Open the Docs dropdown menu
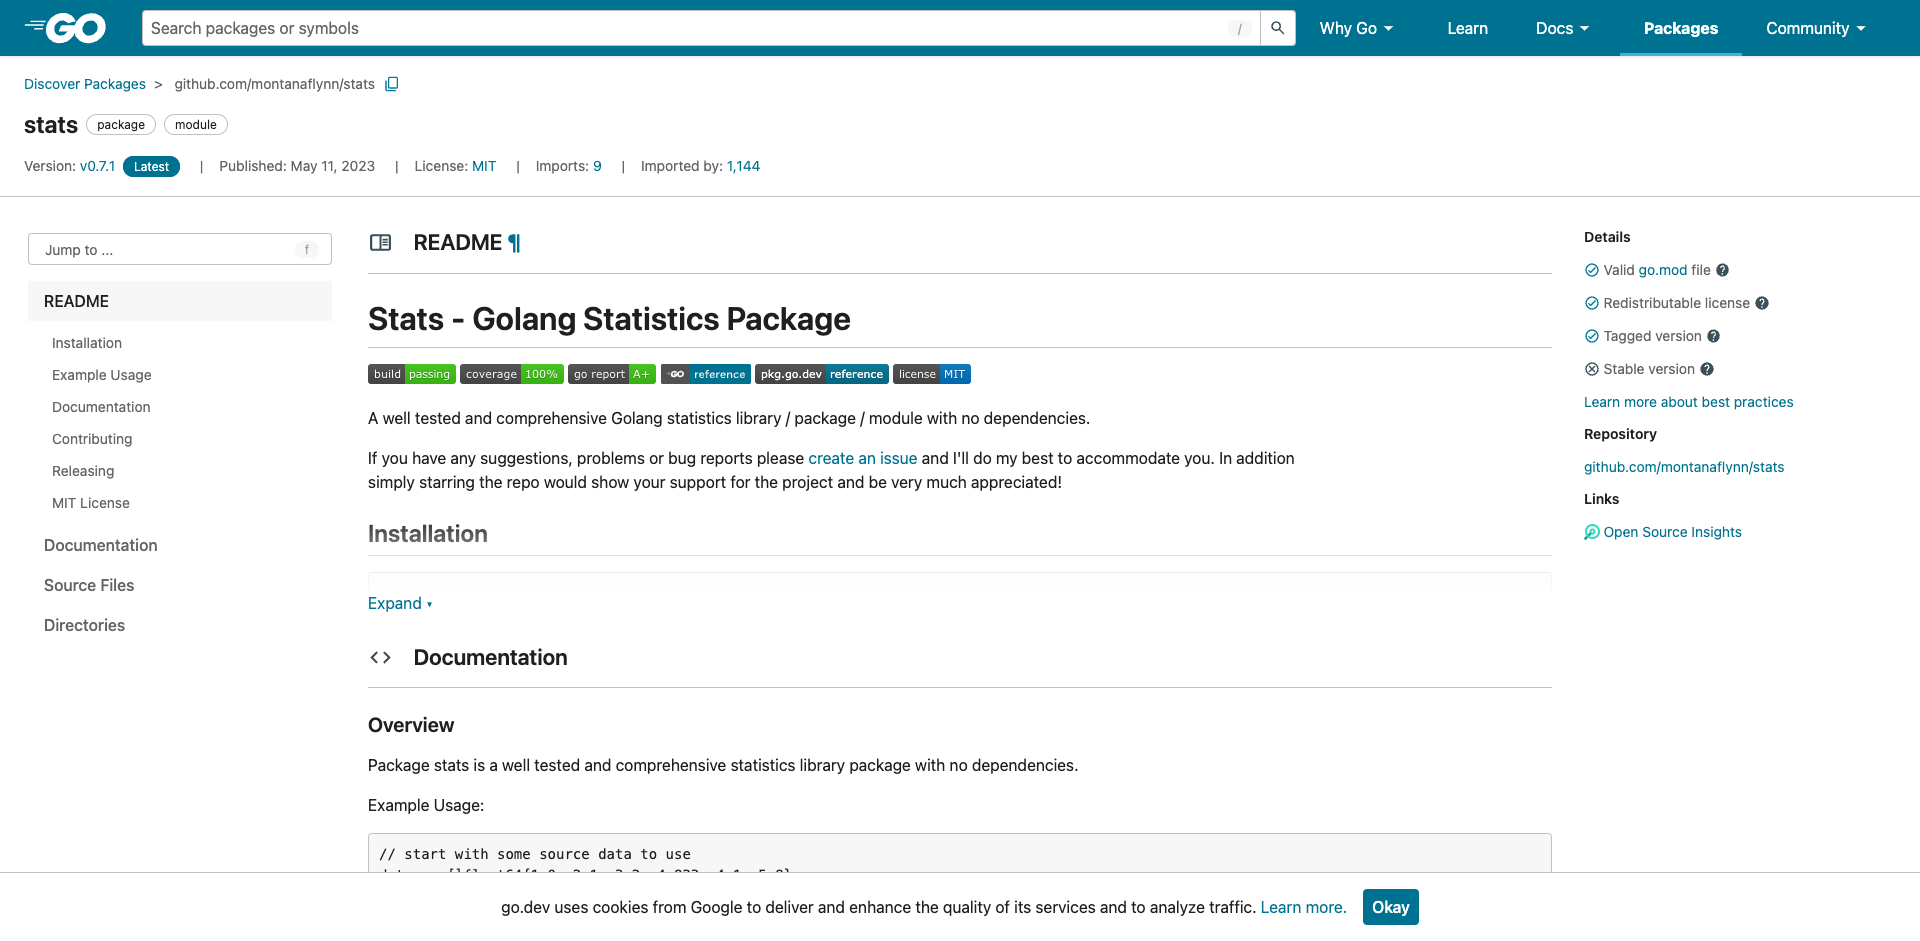 pos(1562,28)
